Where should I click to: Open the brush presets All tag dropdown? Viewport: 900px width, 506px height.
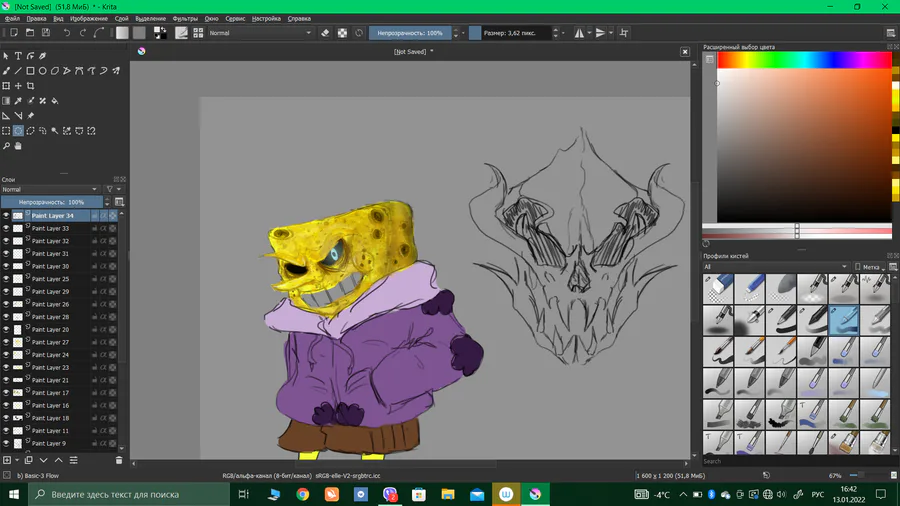(x=775, y=267)
